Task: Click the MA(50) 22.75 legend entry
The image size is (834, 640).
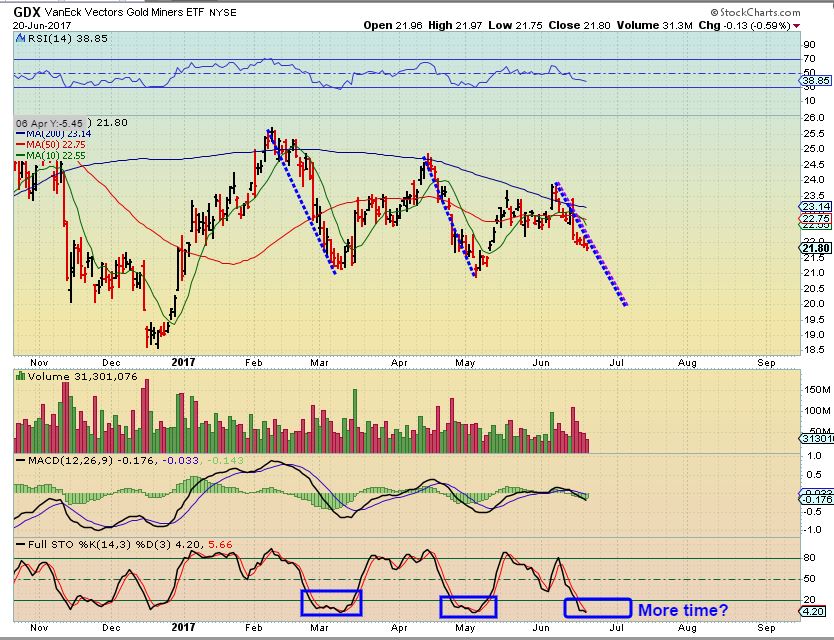Action: (x=51, y=145)
